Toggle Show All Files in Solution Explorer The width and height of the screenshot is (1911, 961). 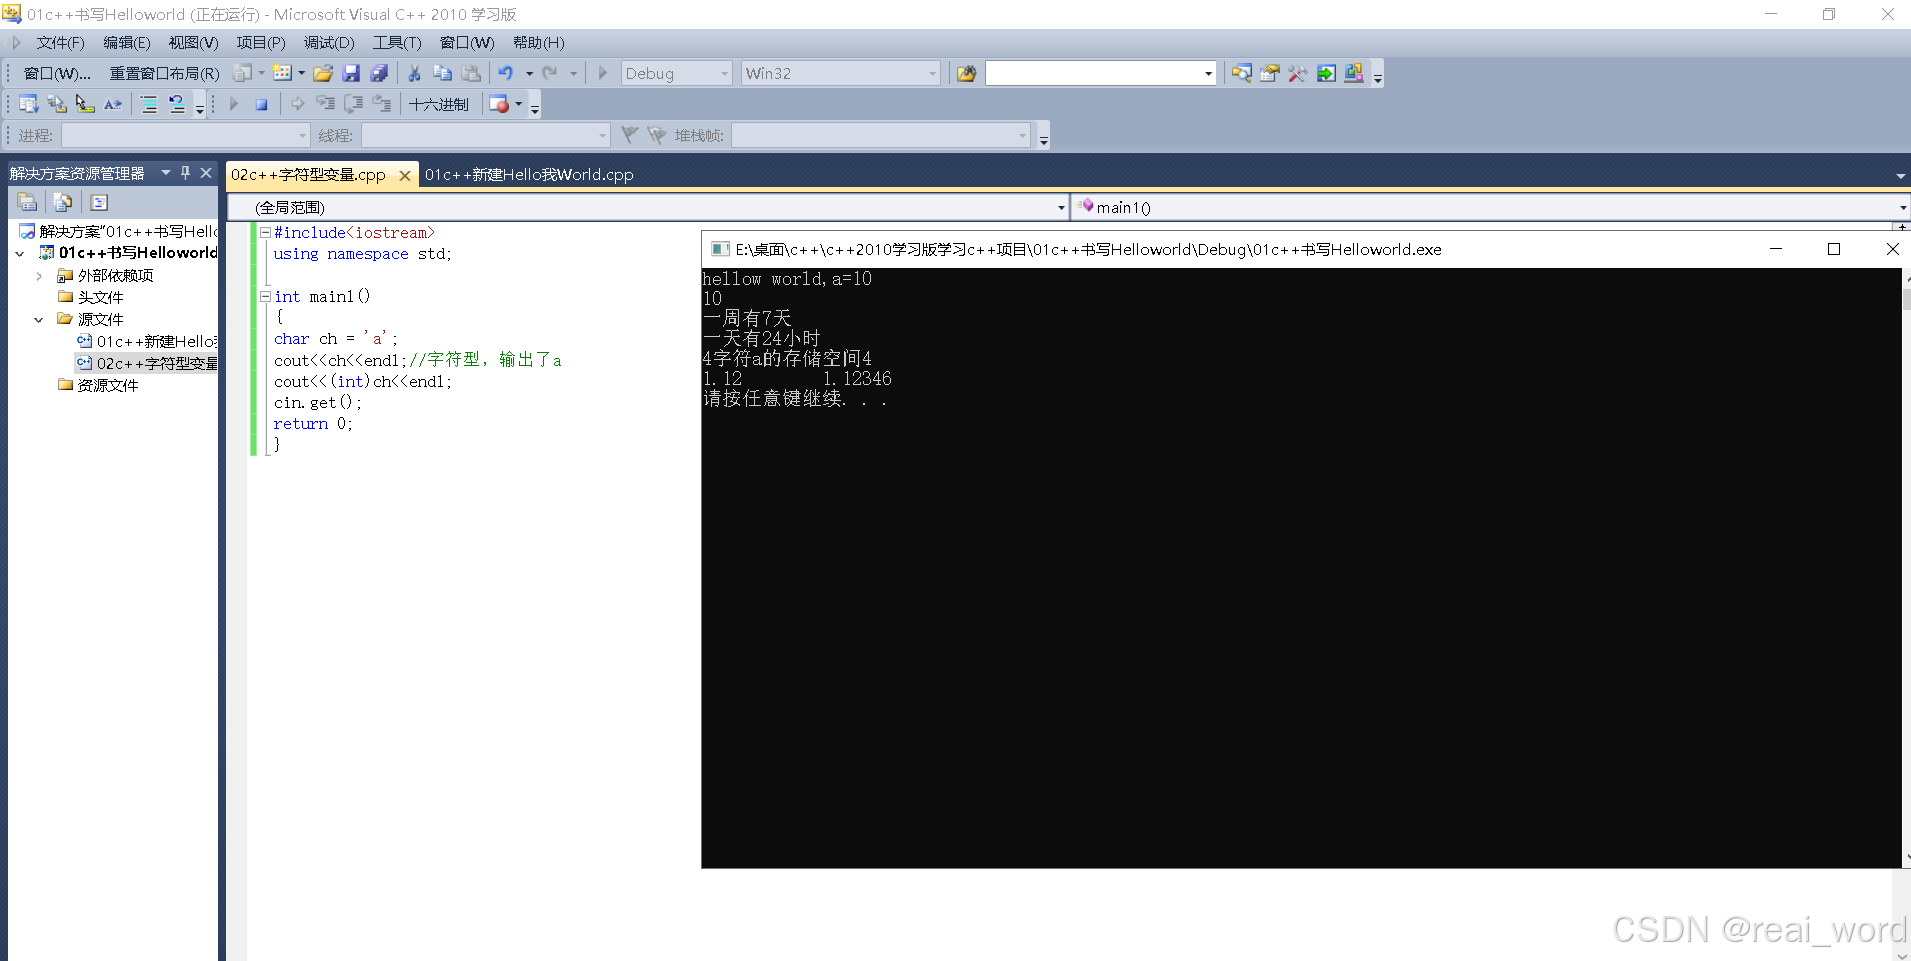[62, 202]
